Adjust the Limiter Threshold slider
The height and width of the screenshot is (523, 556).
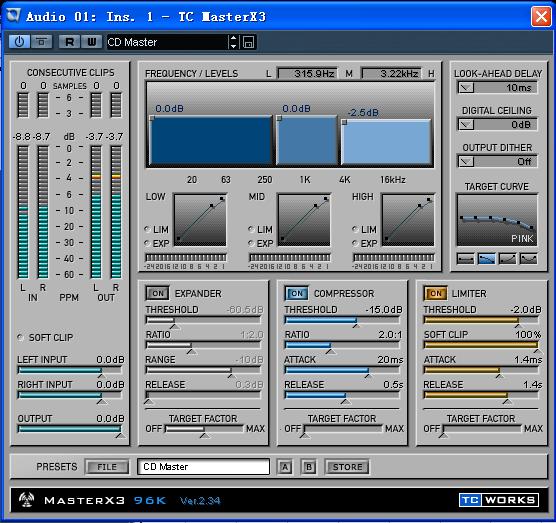481,320
